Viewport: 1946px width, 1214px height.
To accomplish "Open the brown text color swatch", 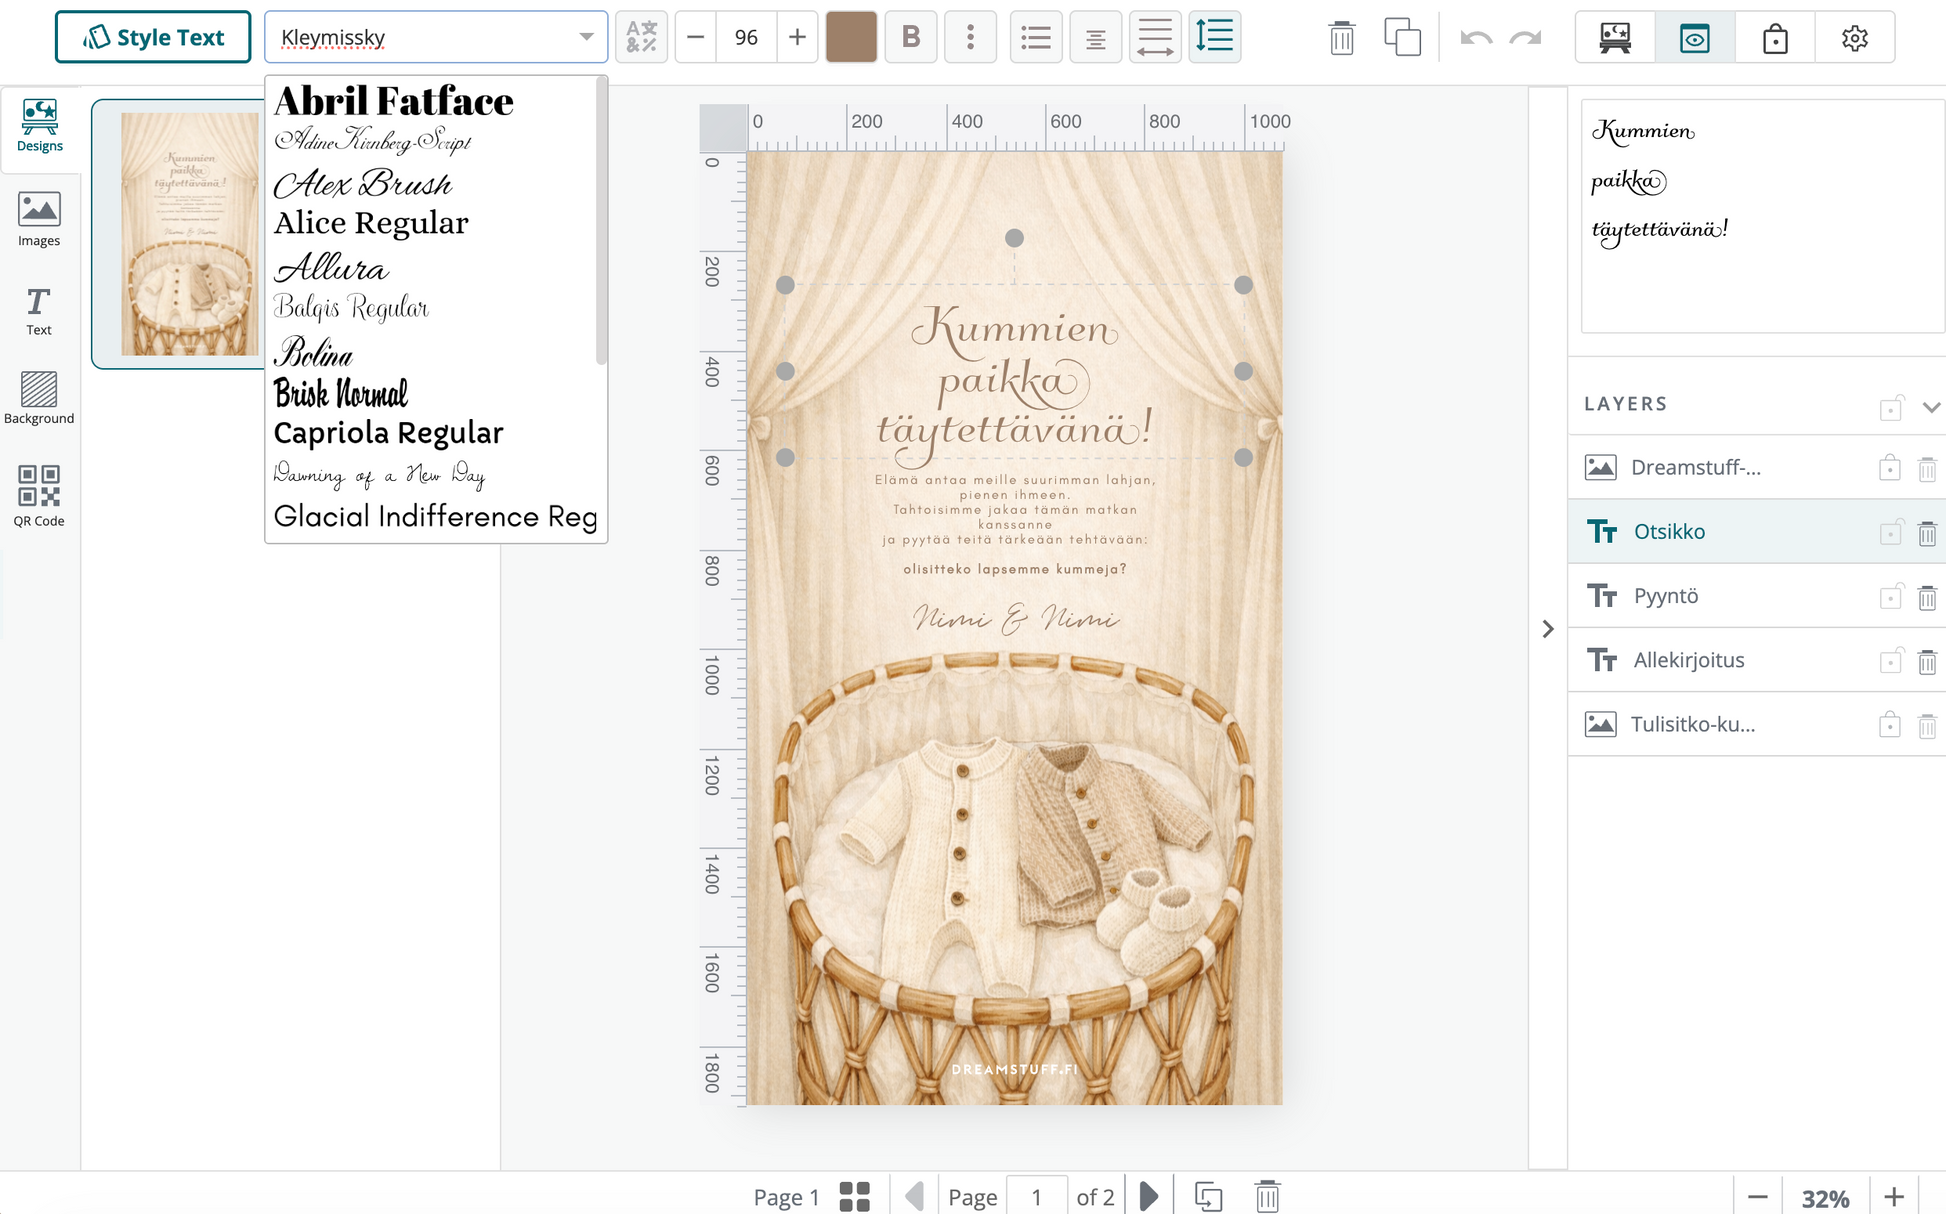I will coord(851,37).
